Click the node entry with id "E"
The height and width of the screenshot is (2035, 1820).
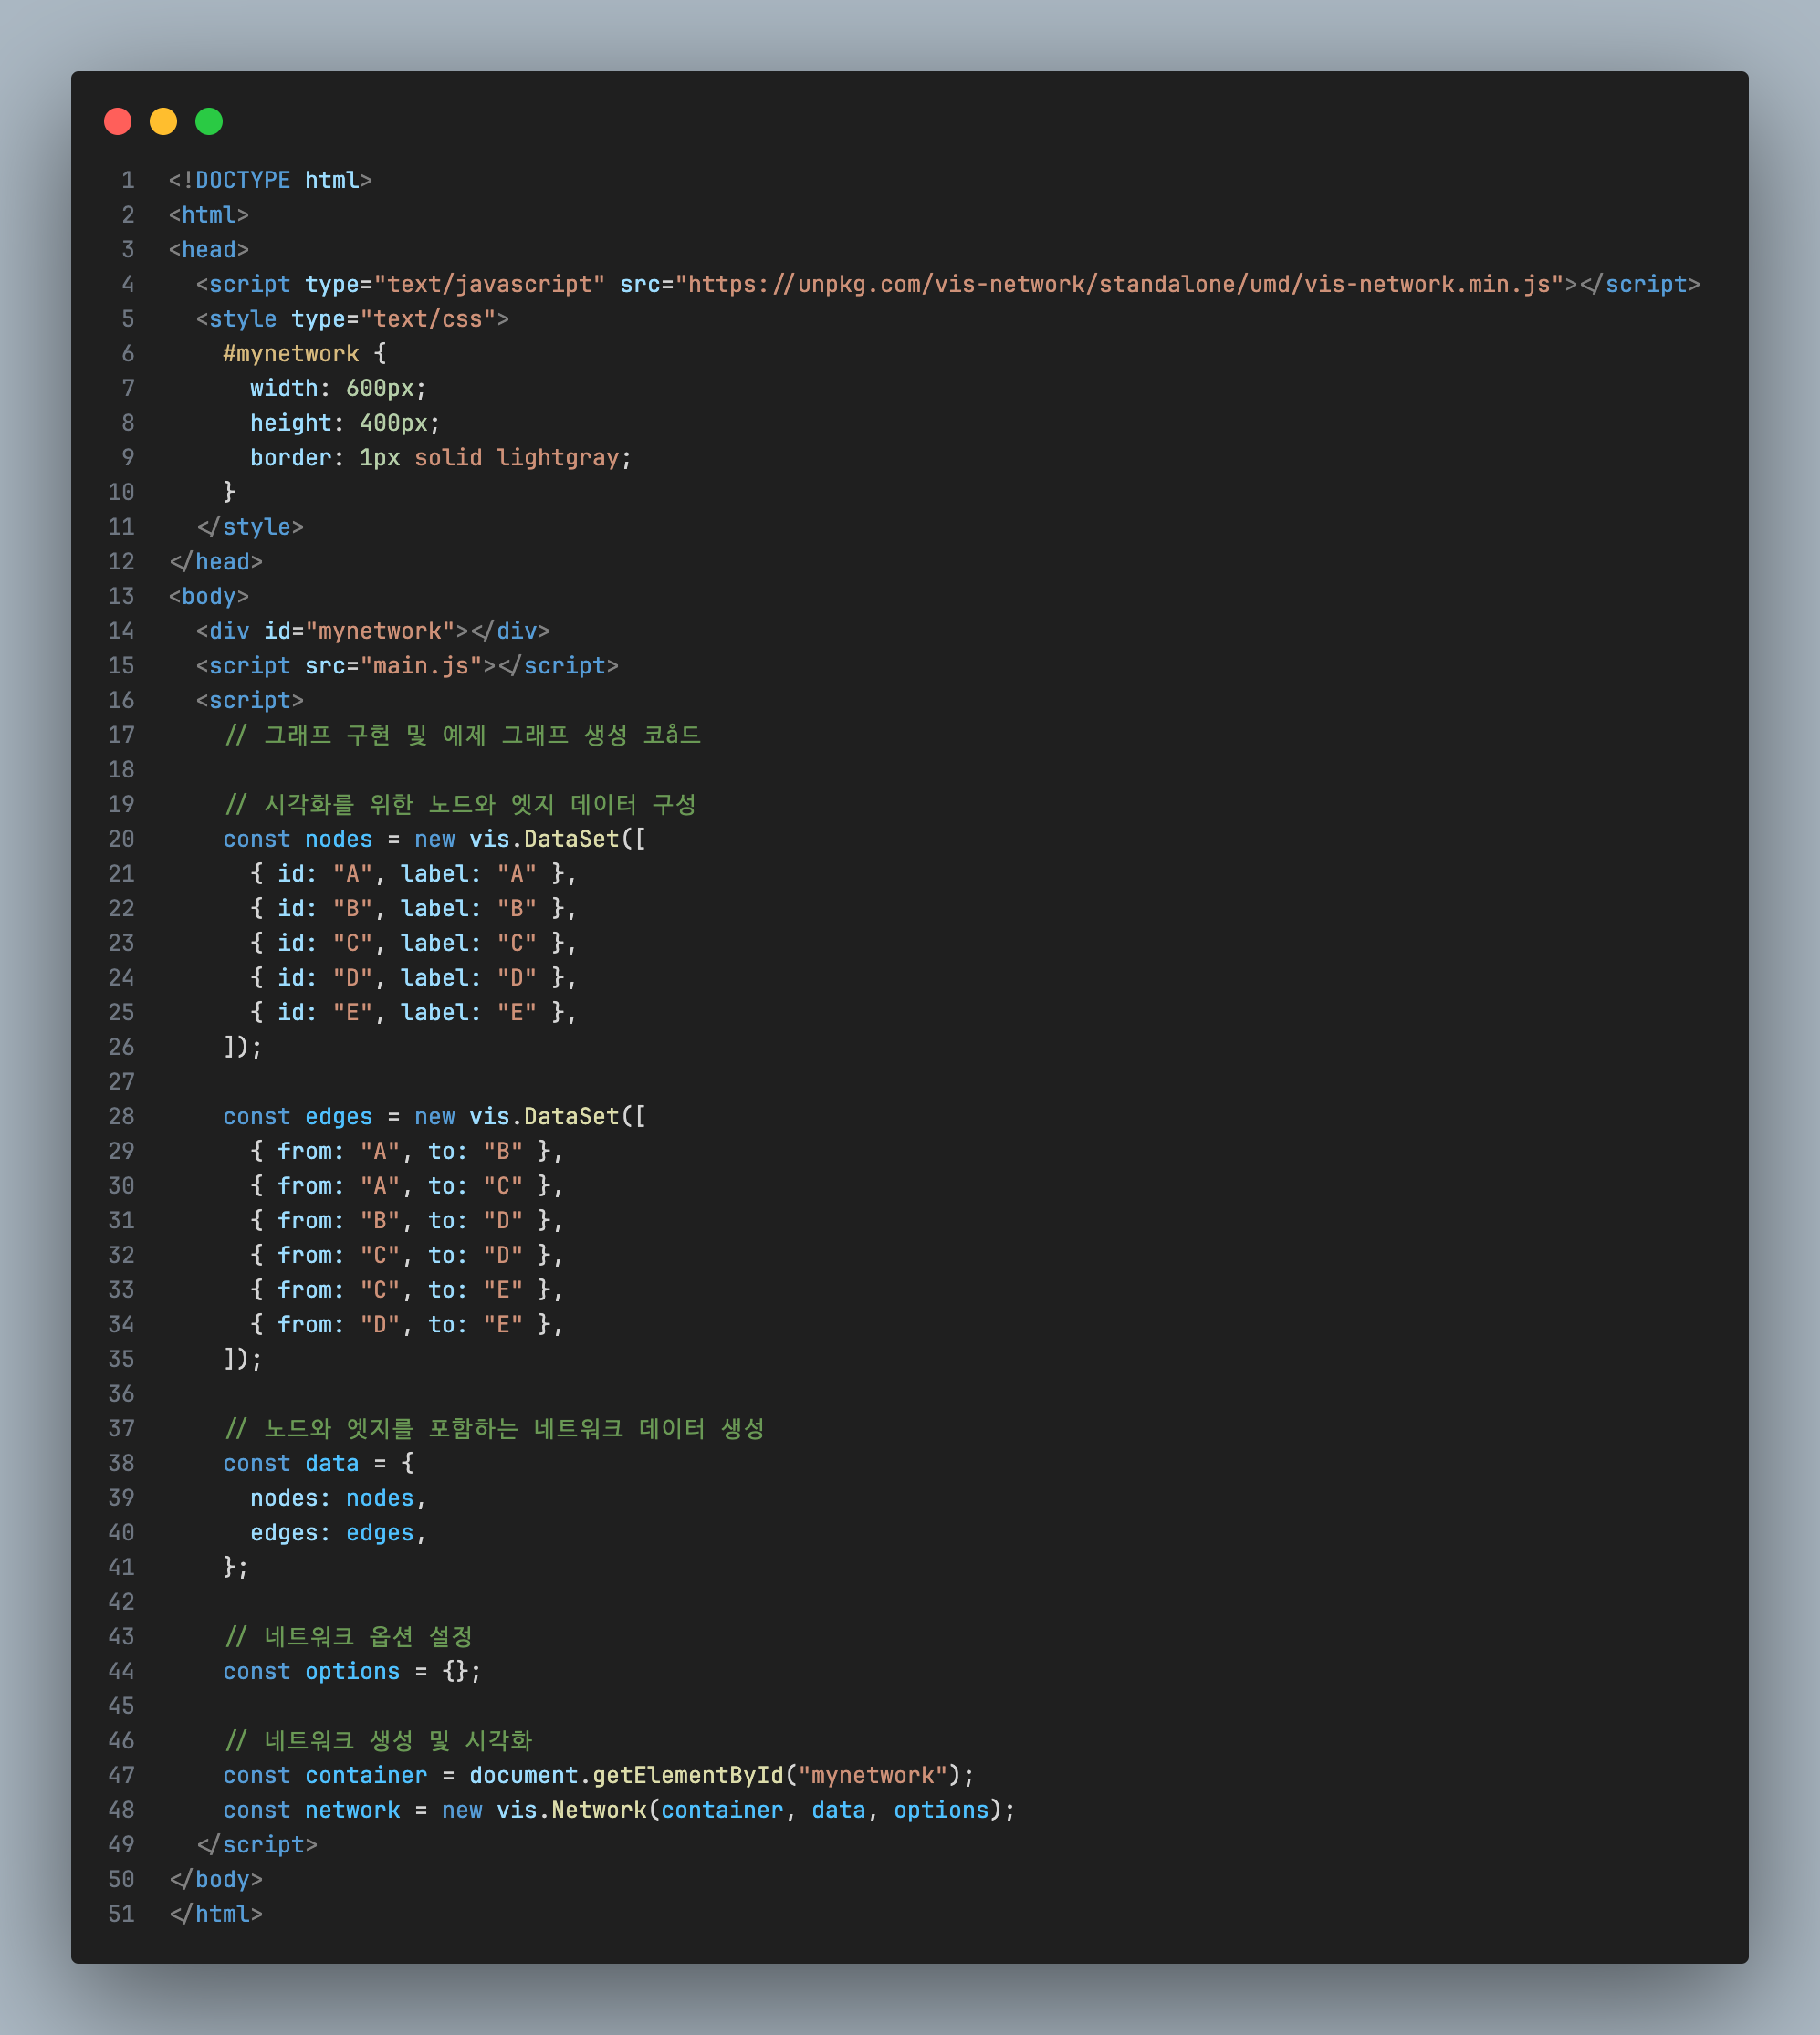pos(412,1013)
